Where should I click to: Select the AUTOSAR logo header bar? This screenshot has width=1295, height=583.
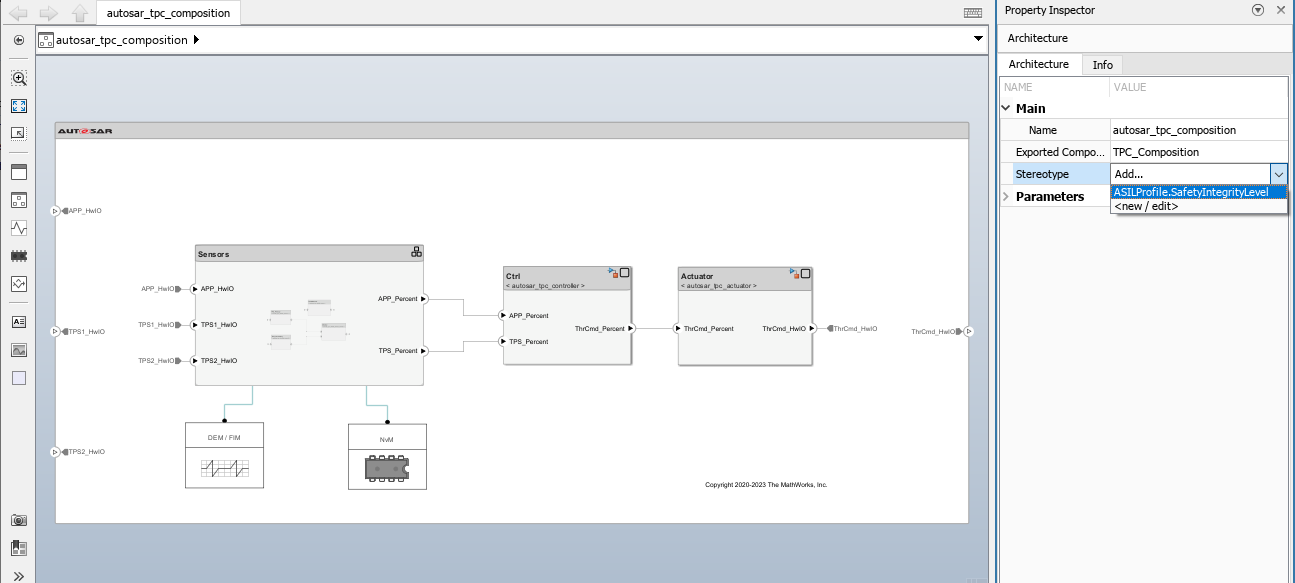pos(512,130)
